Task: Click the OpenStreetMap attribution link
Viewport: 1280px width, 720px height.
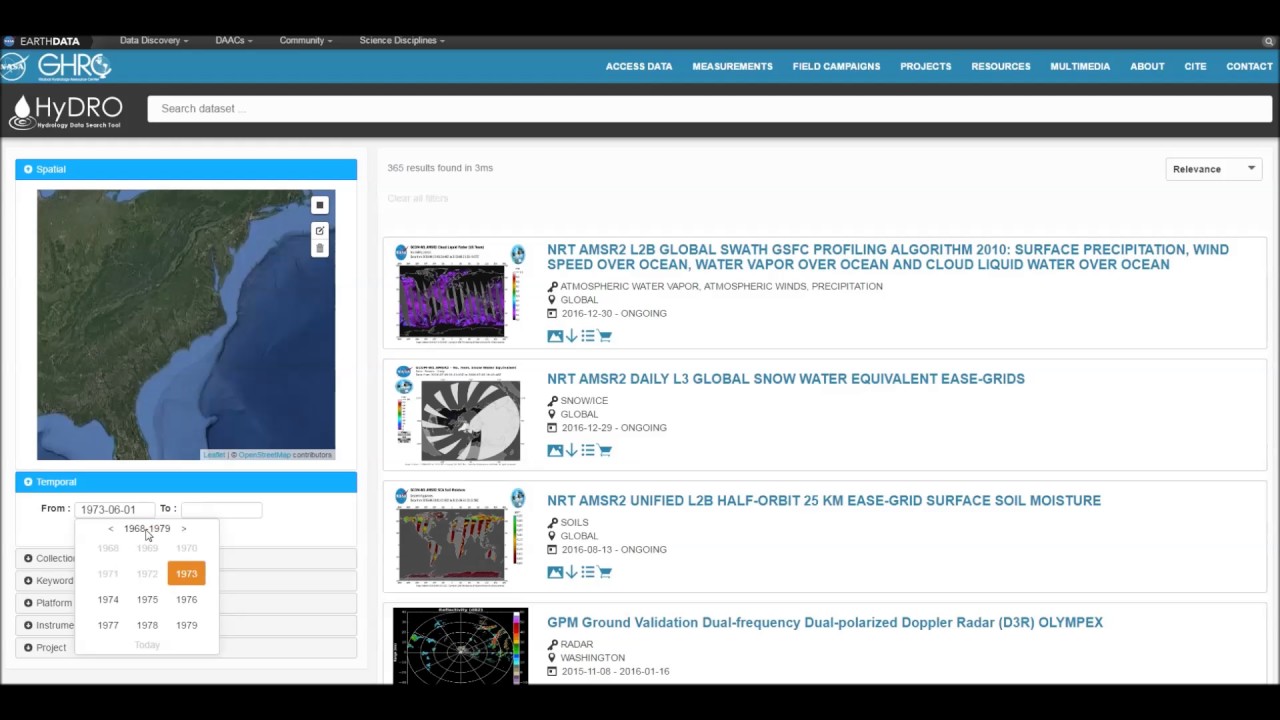Action: (264, 455)
